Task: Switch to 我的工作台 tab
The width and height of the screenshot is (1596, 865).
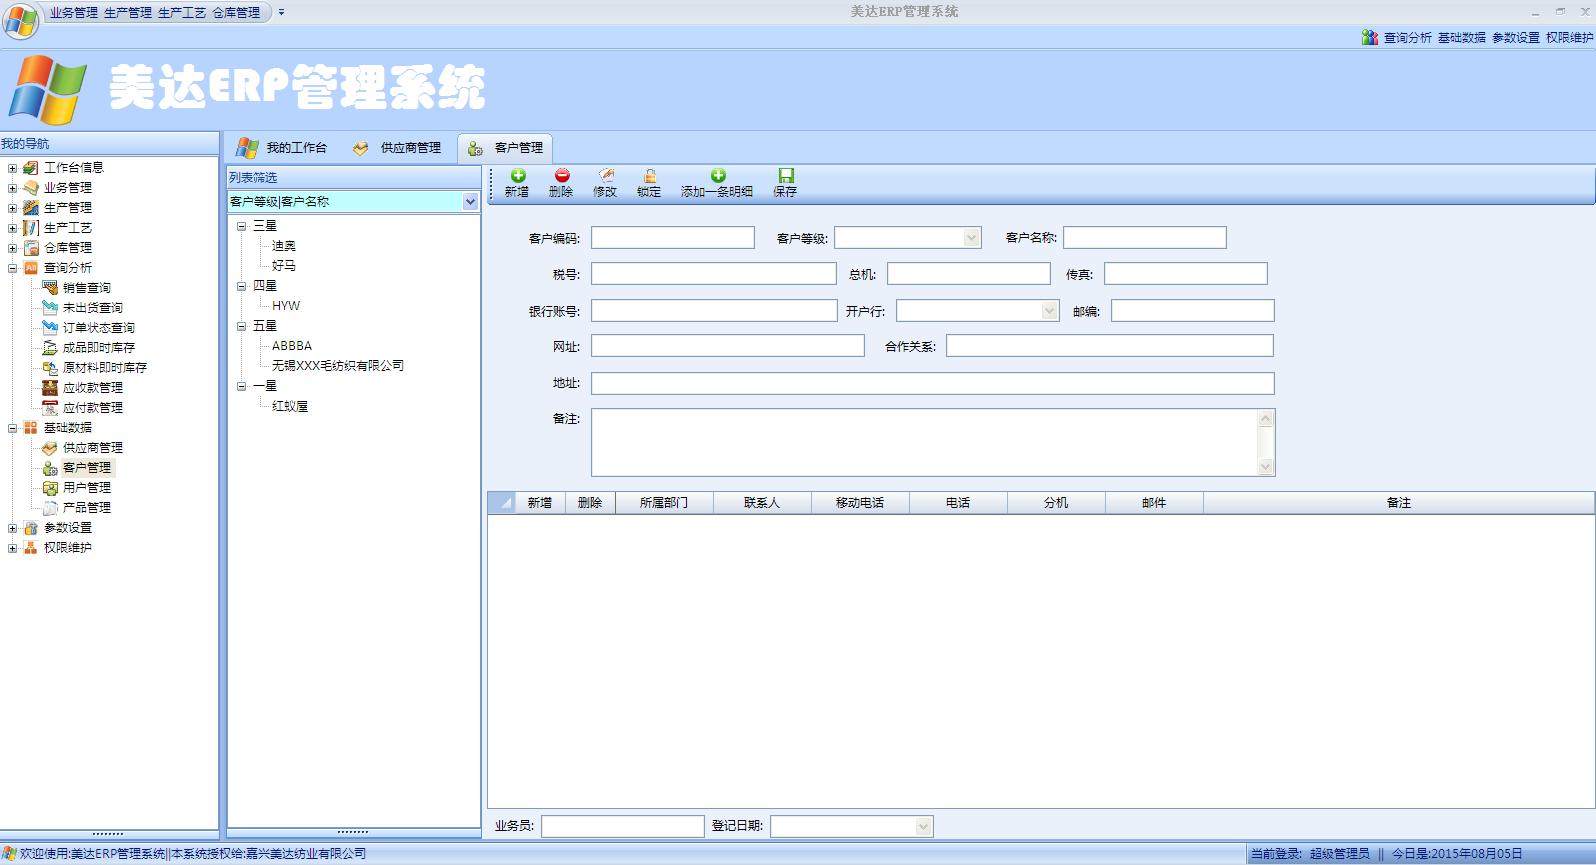Action: [282, 148]
